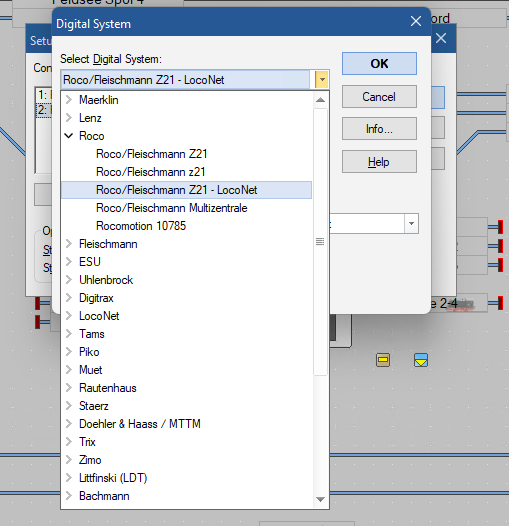Close the Setup window behind
509x526 pixels.
click(x=441, y=38)
